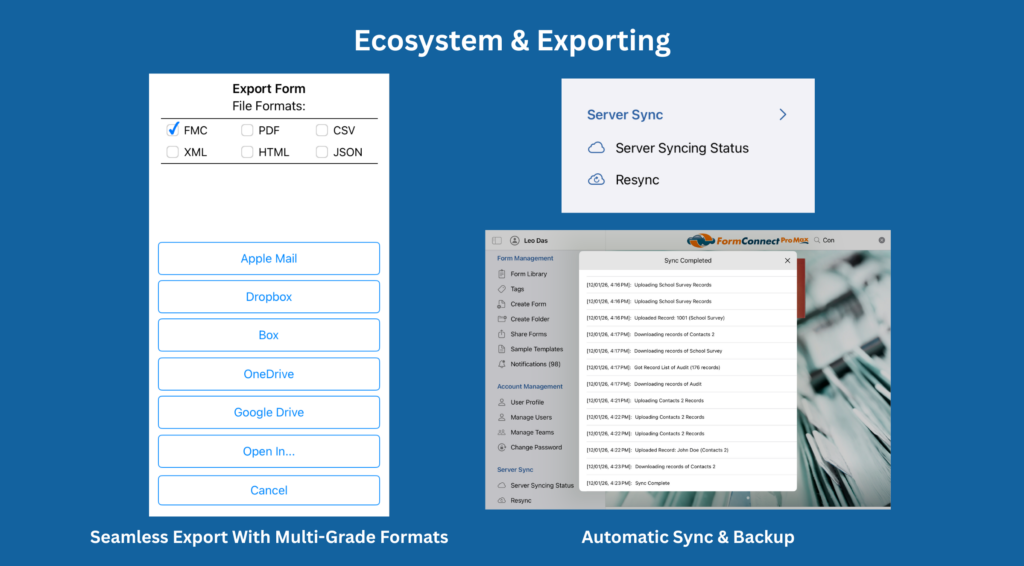Viewport: 1024px width, 566px height.
Task: Open Notifications (98) bell icon
Action: [501, 364]
